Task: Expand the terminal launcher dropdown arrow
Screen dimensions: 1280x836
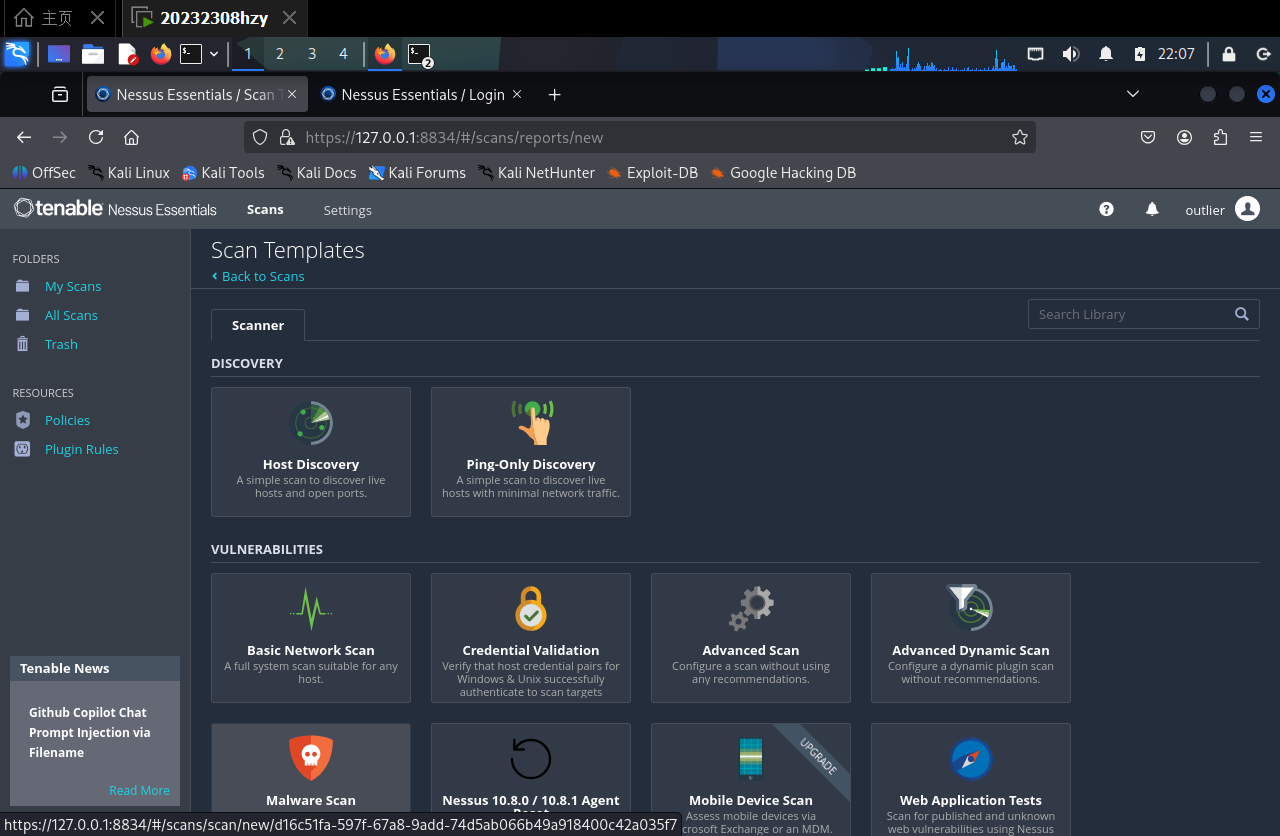Action: coord(214,54)
